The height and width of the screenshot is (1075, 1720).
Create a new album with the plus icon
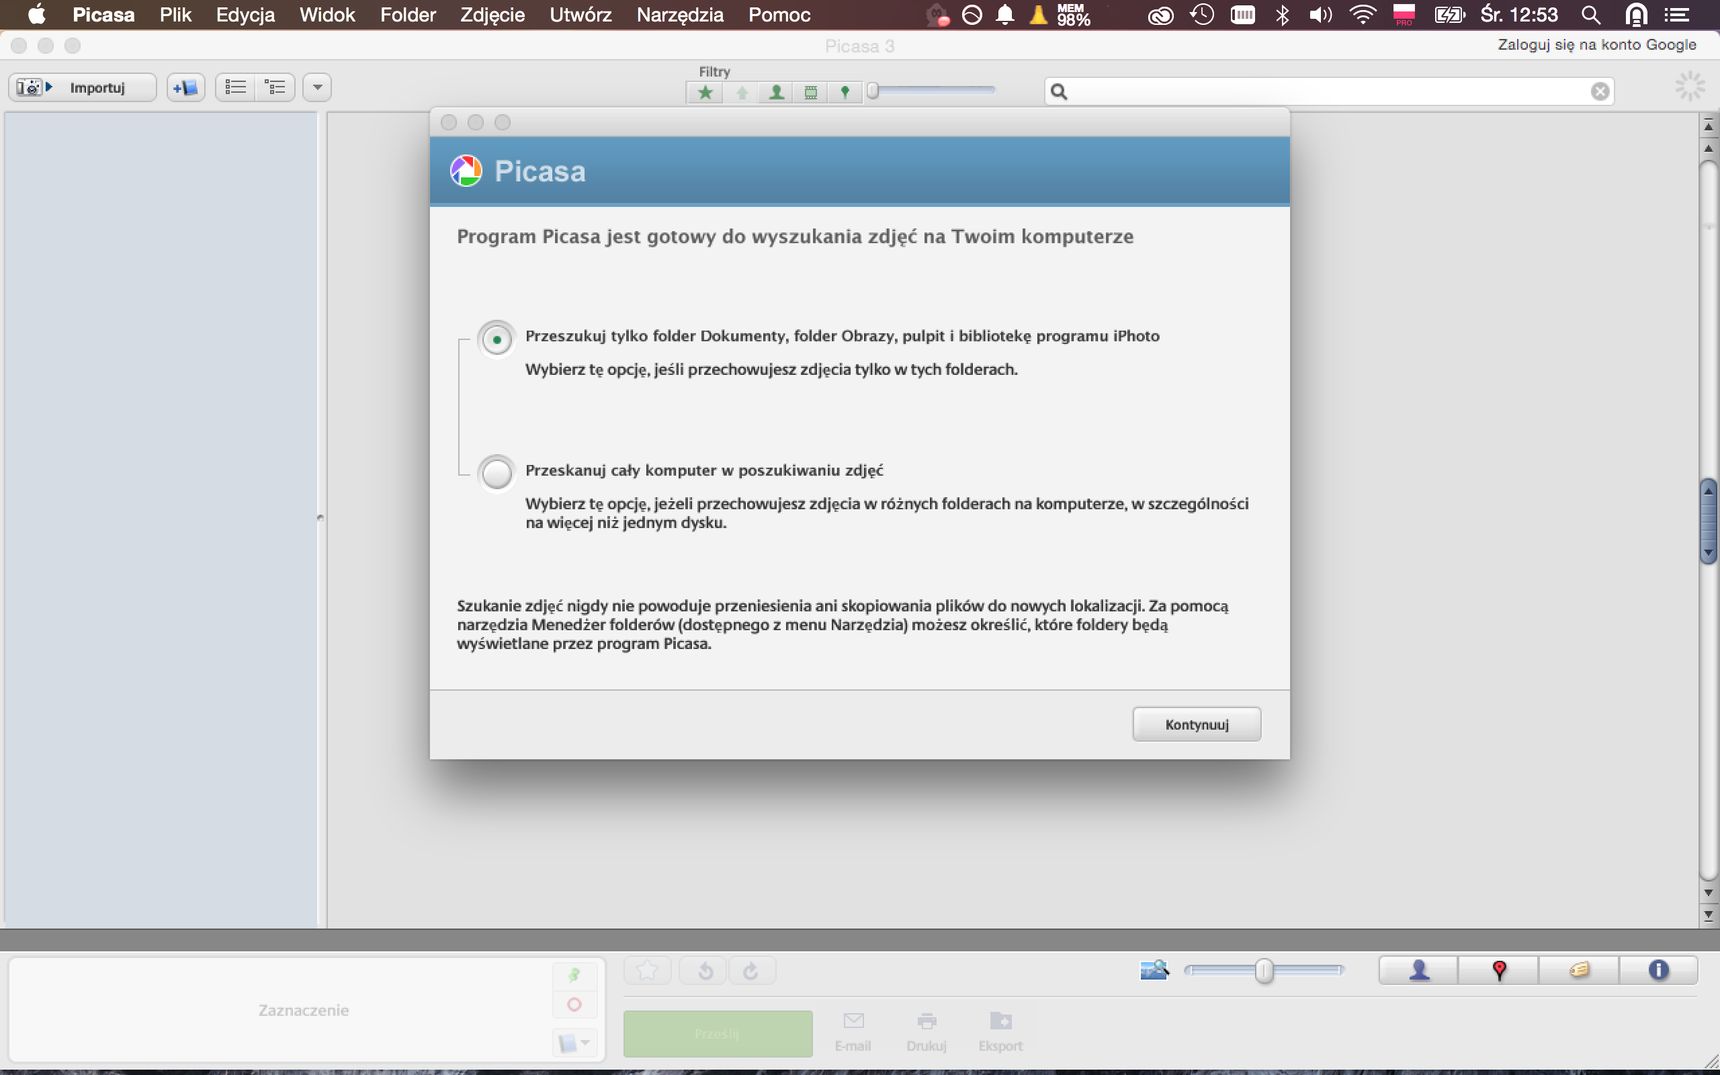coord(185,88)
